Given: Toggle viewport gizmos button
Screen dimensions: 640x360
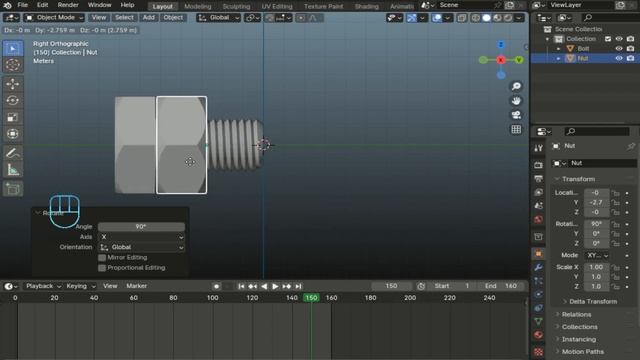Looking at the screenshot, I should tap(412, 18).
